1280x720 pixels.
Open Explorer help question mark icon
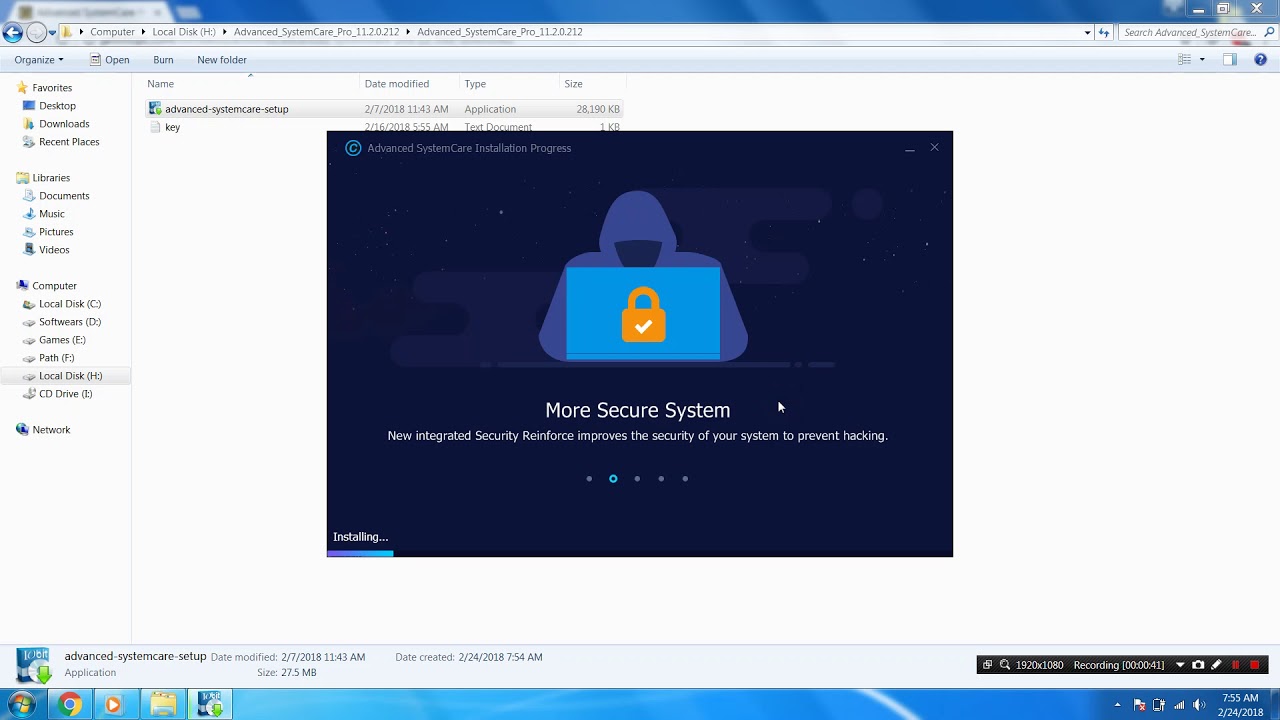(1260, 60)
